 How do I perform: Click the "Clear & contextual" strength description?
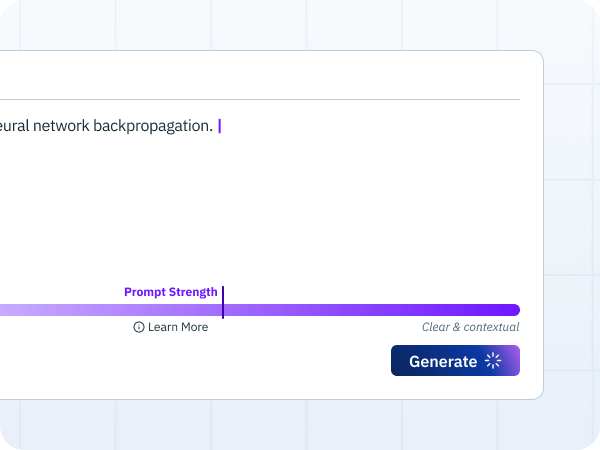[470, 327]
